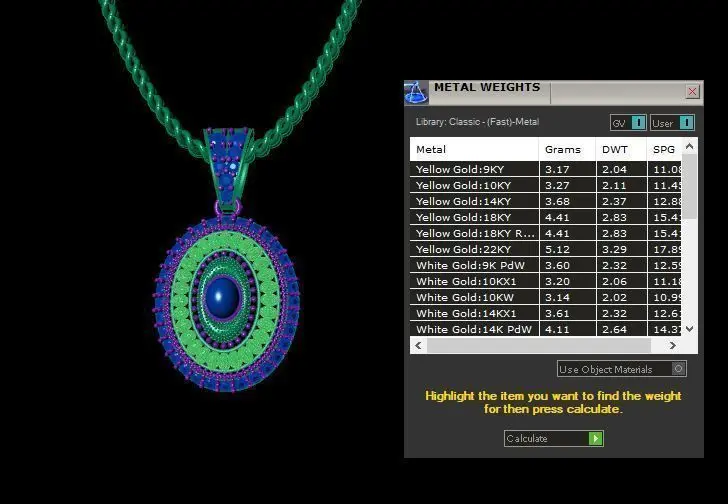This screenshot has width=728, height=504.
Task: Select the White Gold:14KX1 row
Action: pyautogui.click(x=546, y=313)
